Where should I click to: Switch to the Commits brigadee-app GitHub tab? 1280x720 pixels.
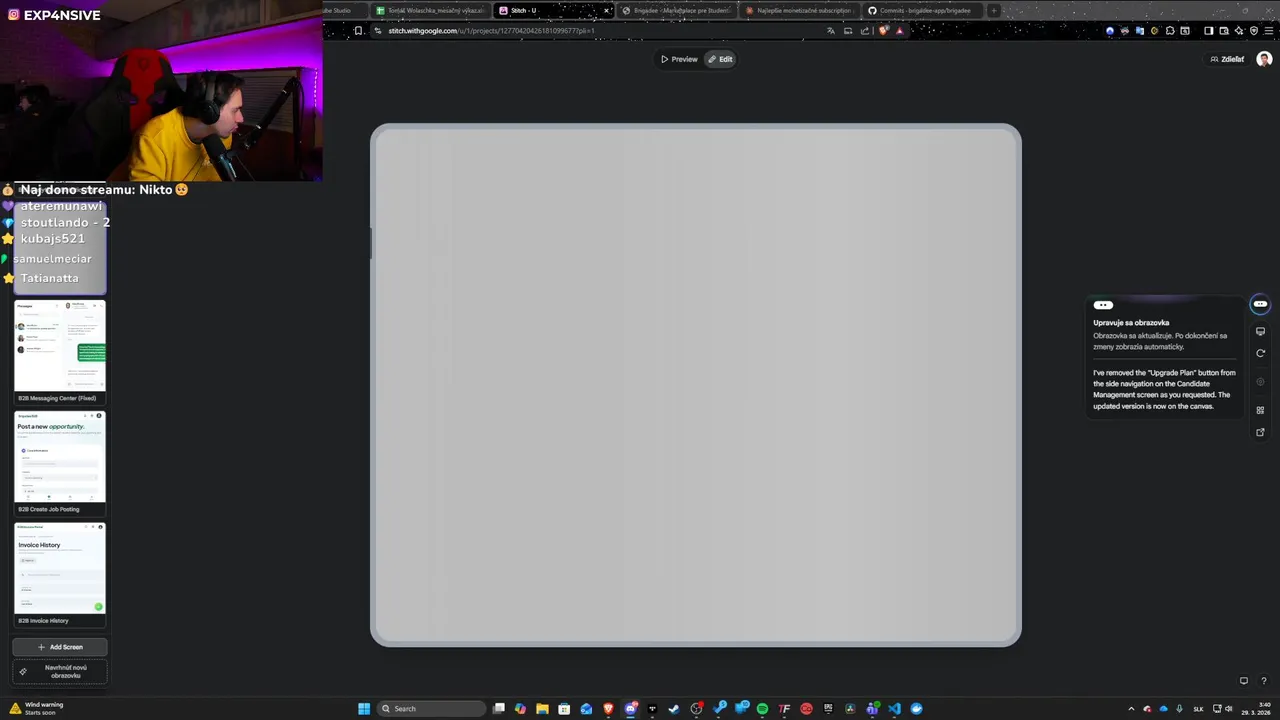921,10
